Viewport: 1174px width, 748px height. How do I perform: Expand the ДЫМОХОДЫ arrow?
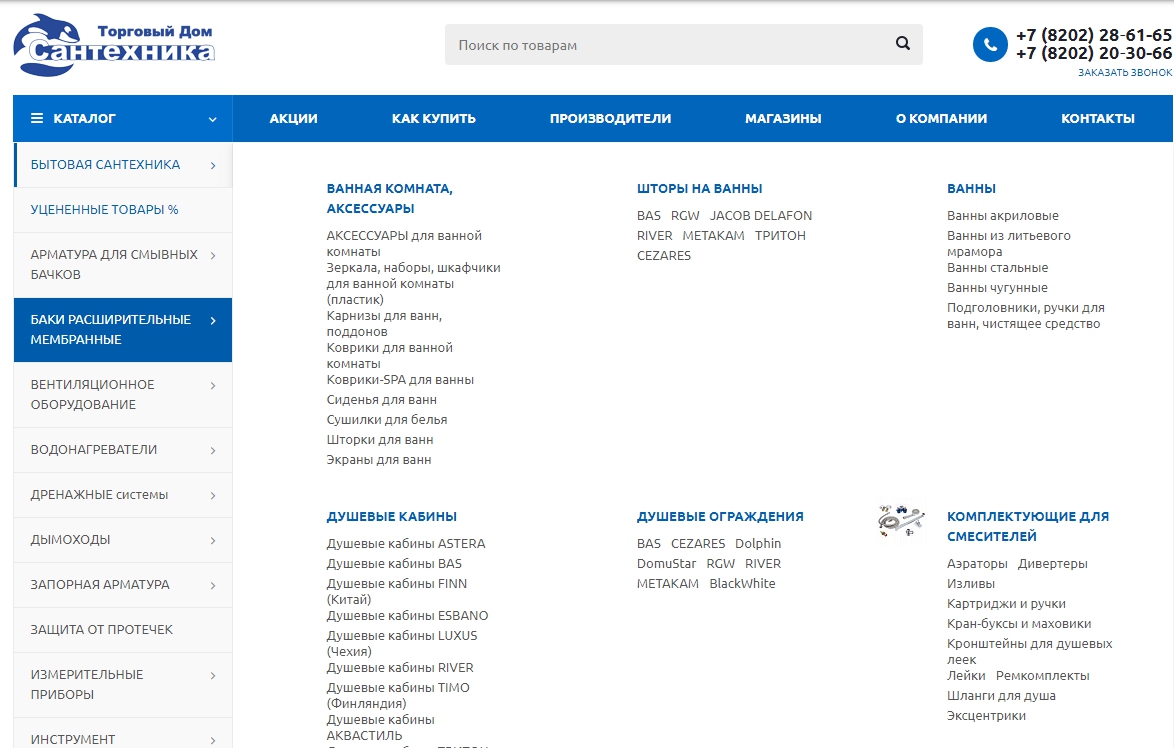(x=213, y=541)
